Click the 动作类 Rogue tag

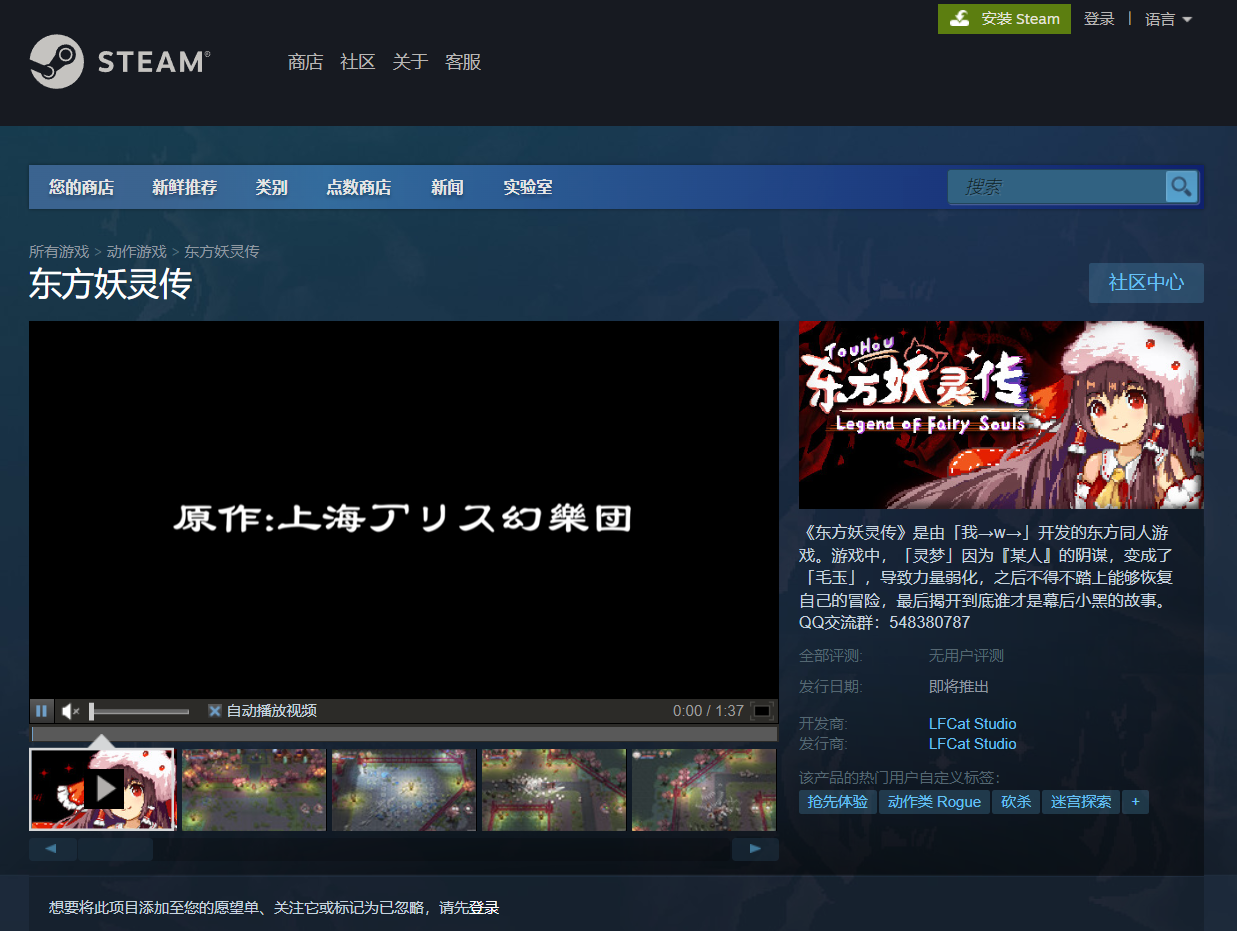pyautogui.click(x=933, y=801)
